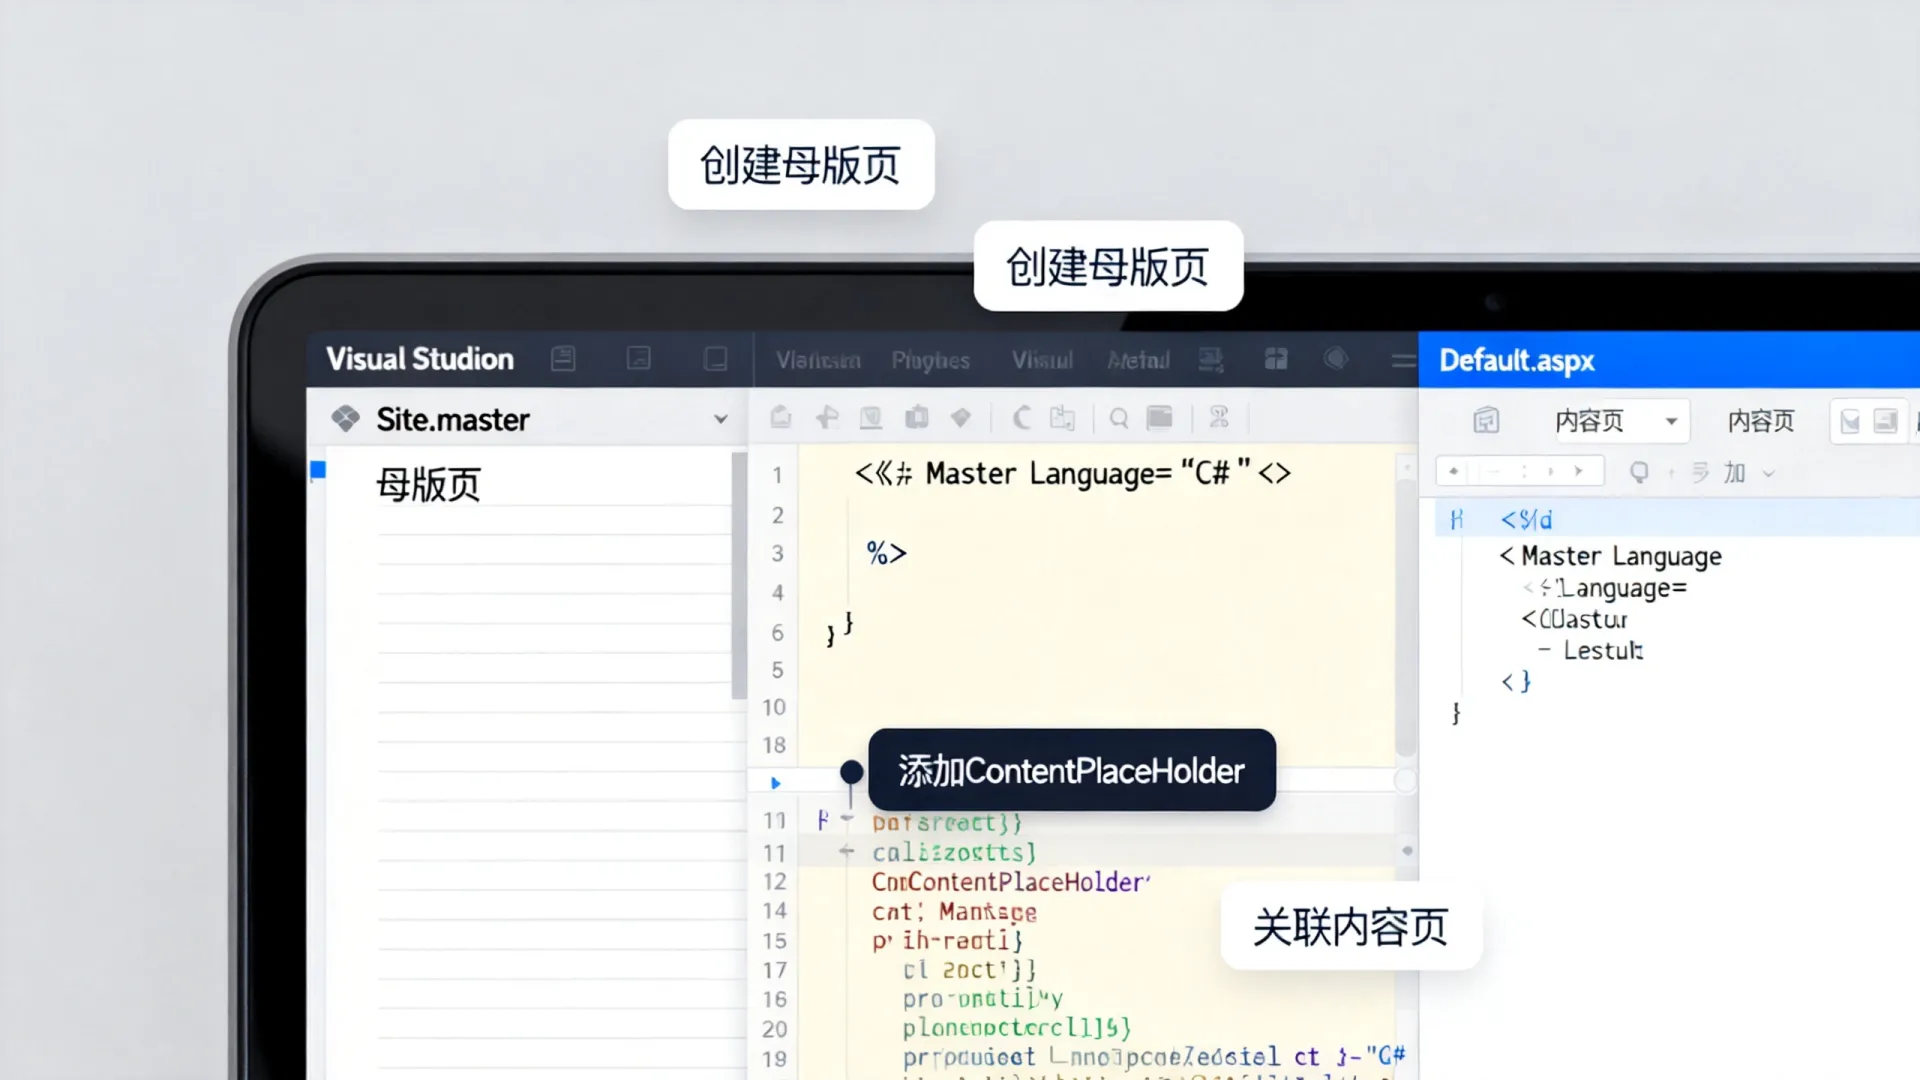Open the Metad menu
Viewport: 1920px width, 1080px height.
[1138, 360]
